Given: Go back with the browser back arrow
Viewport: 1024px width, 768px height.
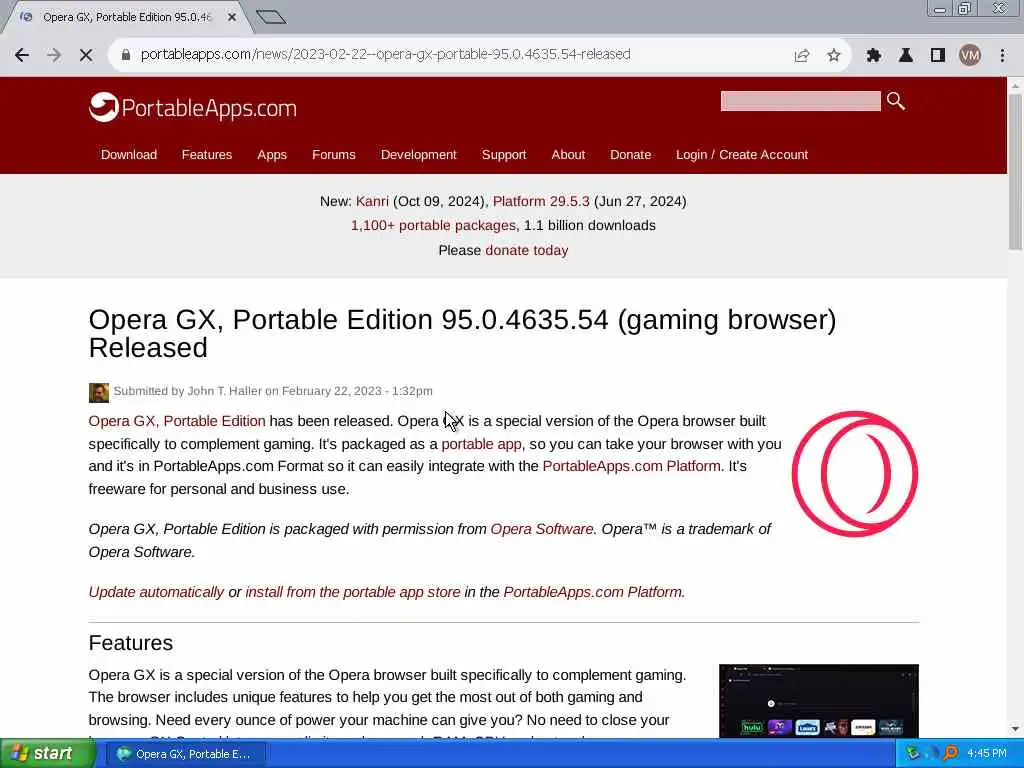Looking at the screenshot, I should tap(22, 55).
